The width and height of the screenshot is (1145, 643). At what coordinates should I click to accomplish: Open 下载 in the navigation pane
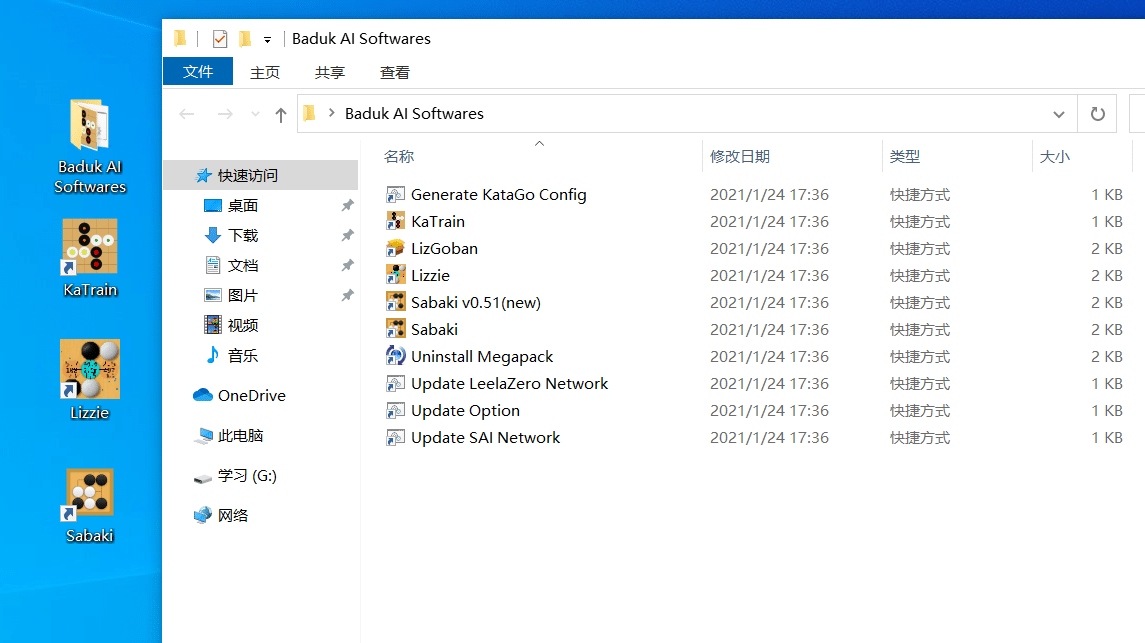click(242, 236)
